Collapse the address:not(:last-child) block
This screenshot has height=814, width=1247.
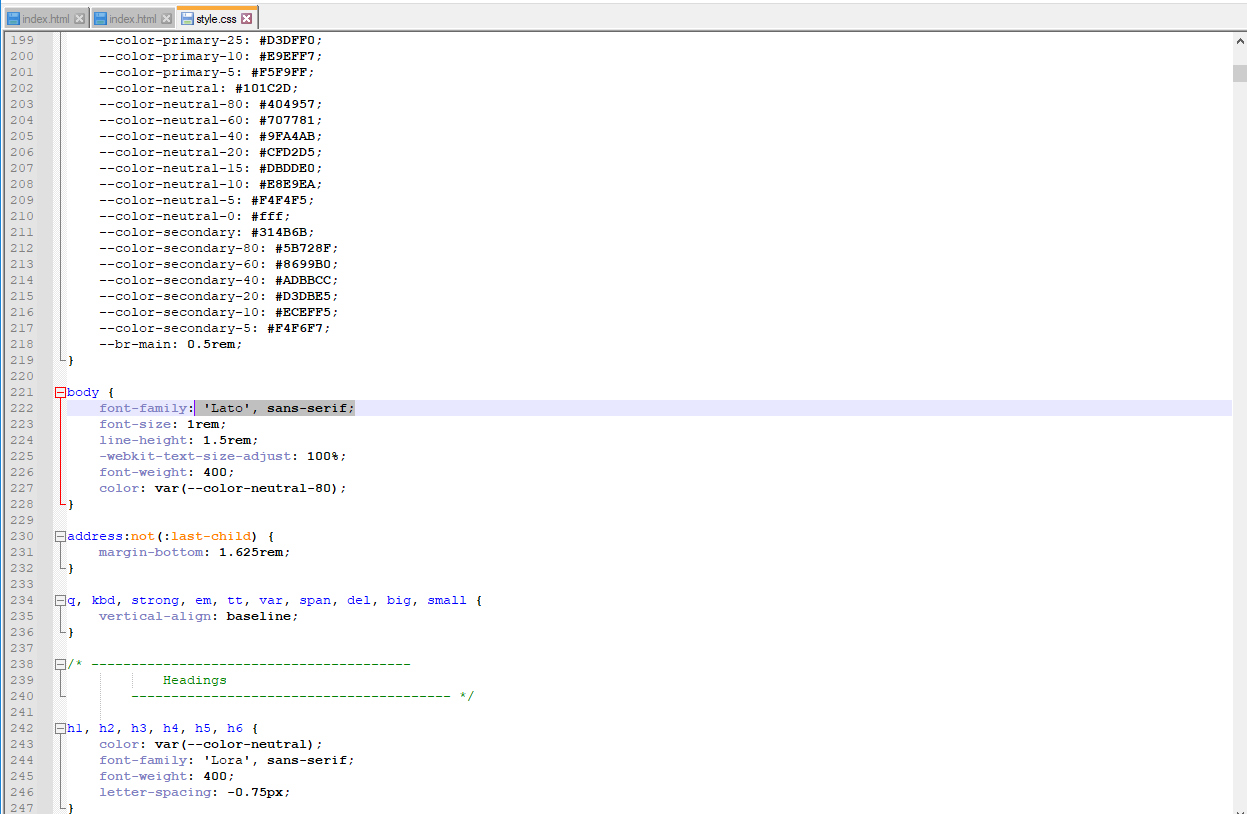coord(60,537)
